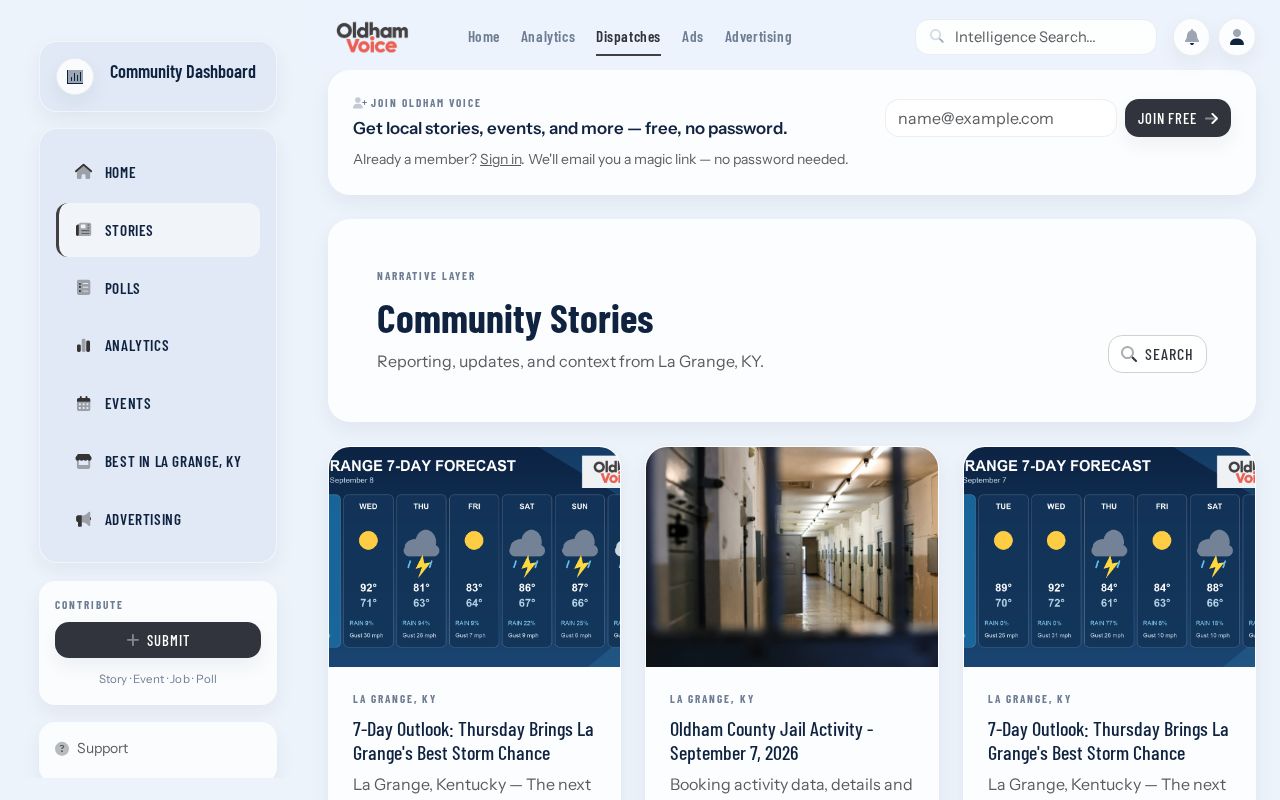The width and height of the screenshot is (1280, 800).
Task: Click the 'Community Stories' heading
Action: [x=515, y=319]
